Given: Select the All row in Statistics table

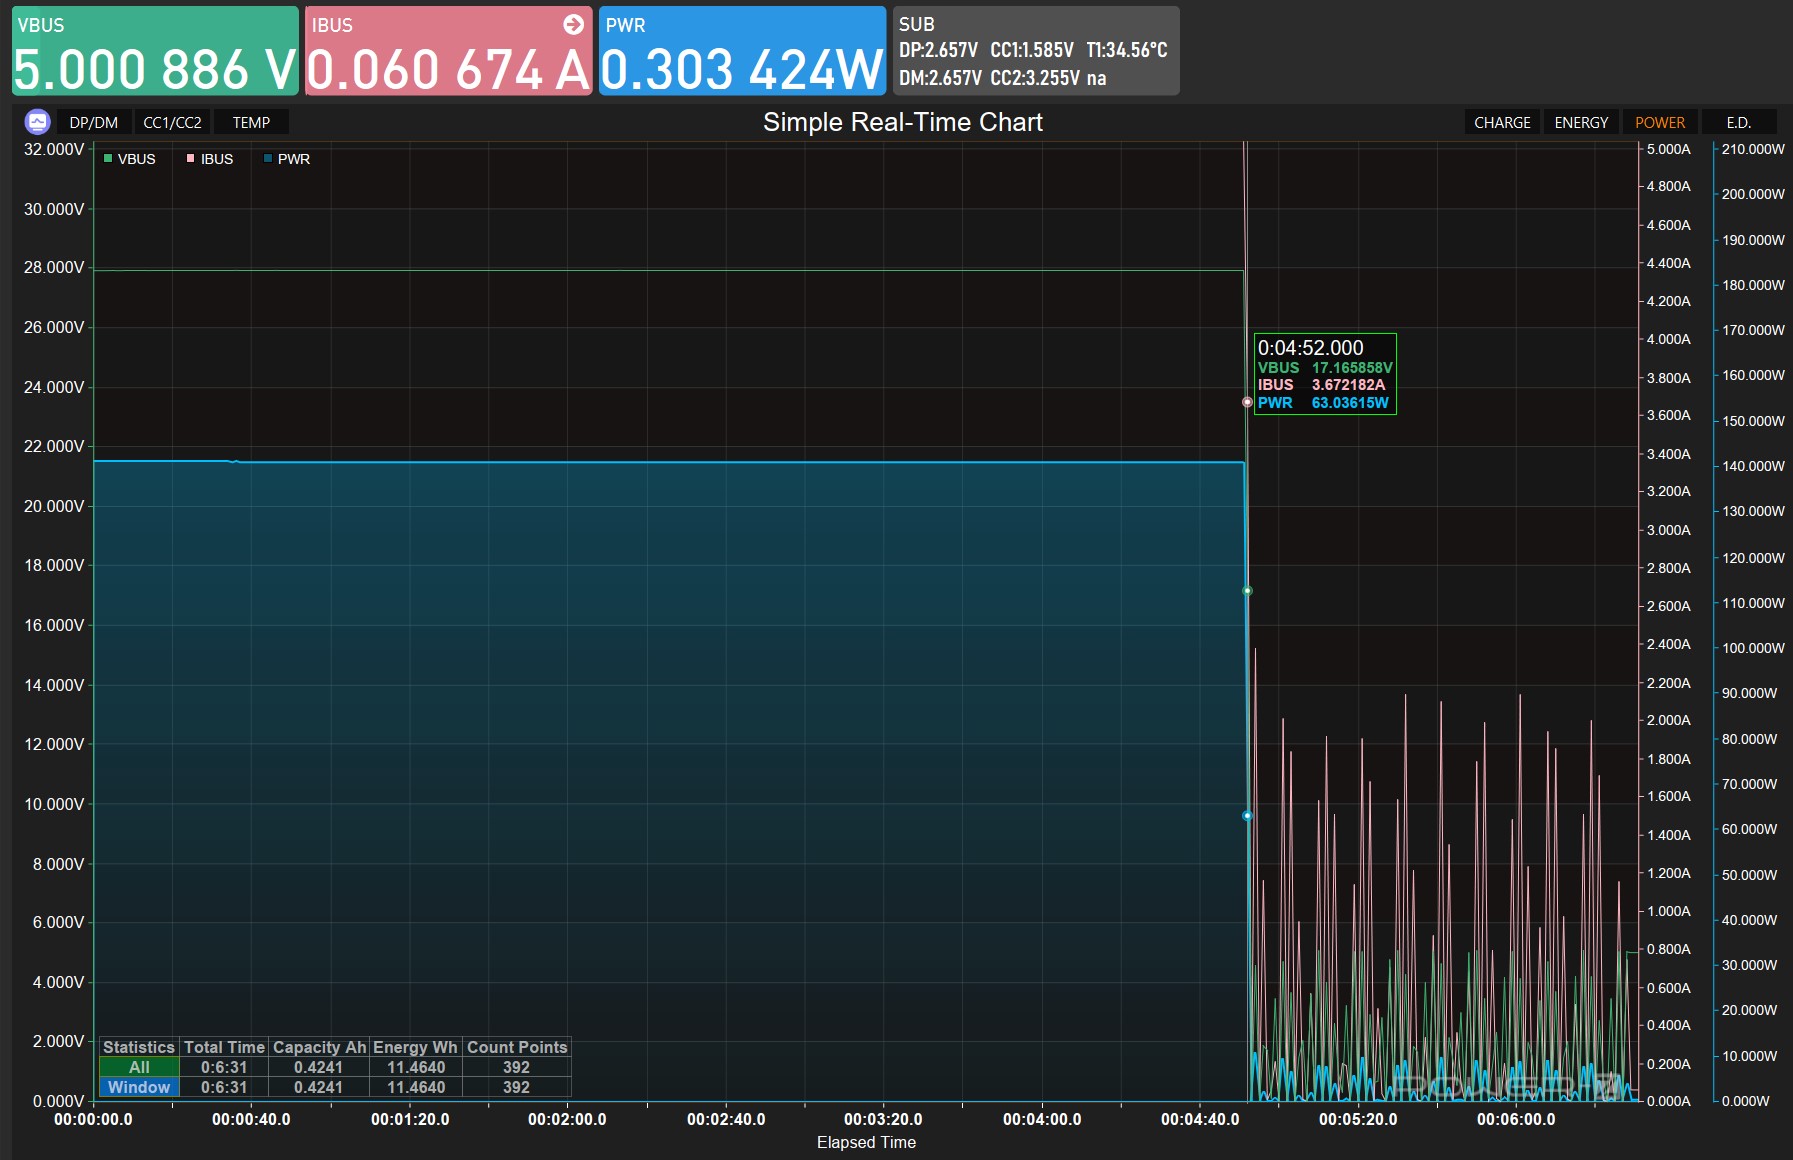Looking at the screenshot, I should [139, 1067].
